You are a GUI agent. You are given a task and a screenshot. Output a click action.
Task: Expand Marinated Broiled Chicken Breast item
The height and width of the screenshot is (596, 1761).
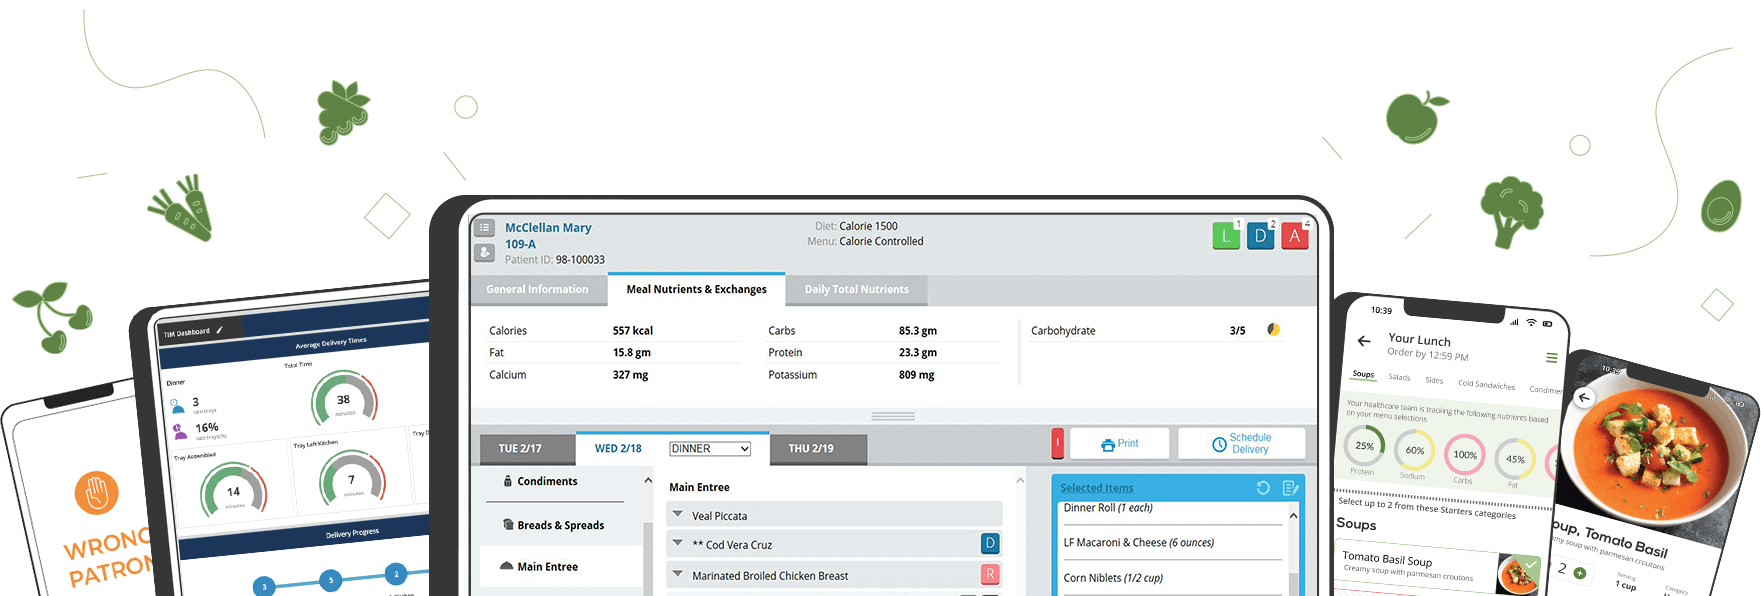click(678, 574)
